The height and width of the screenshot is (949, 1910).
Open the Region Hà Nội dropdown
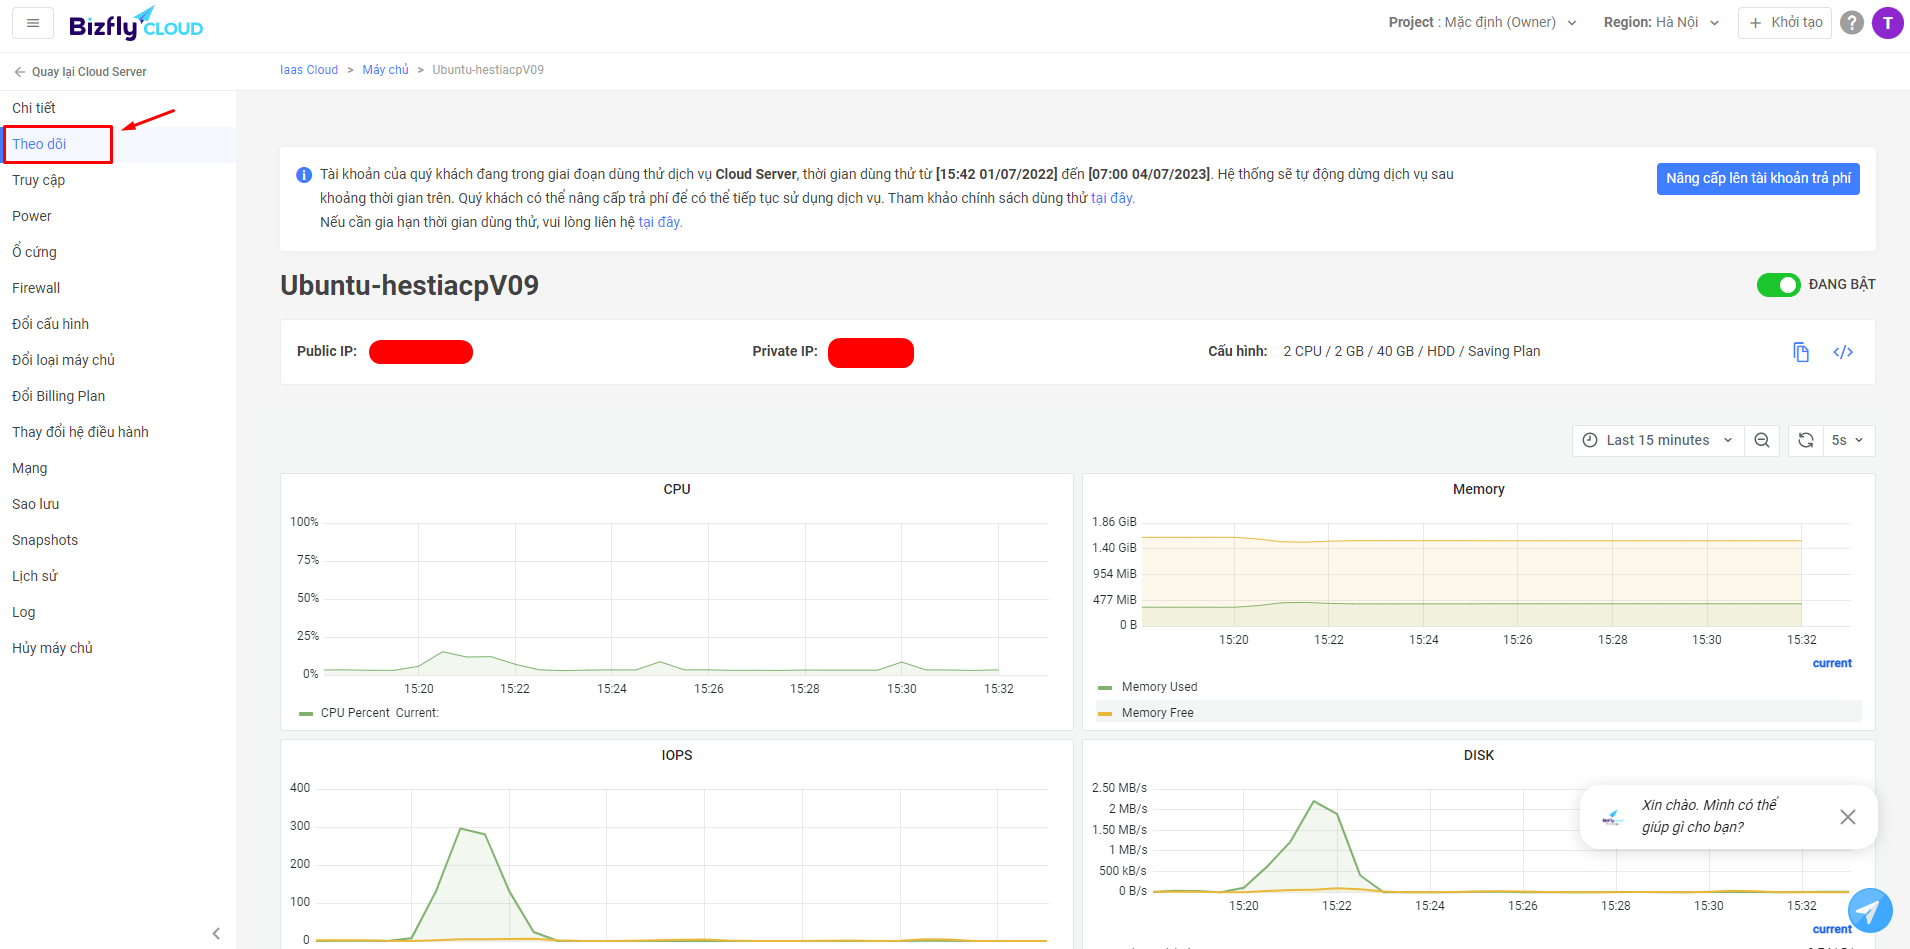(1661, 23)
